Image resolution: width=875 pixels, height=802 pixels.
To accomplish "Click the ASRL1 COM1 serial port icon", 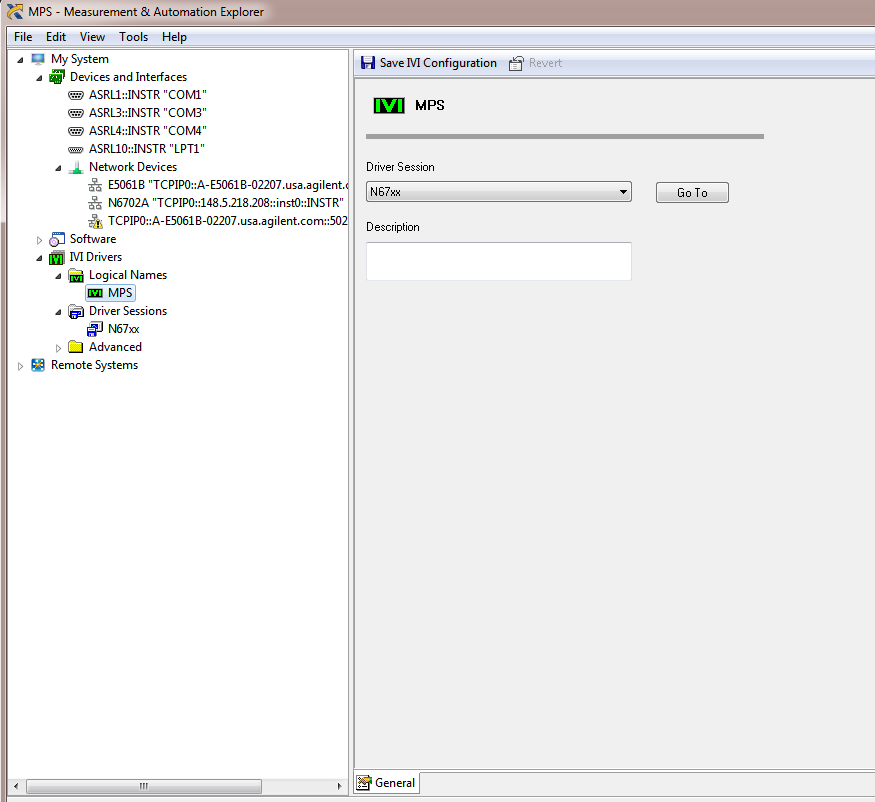I will (76, 95).
